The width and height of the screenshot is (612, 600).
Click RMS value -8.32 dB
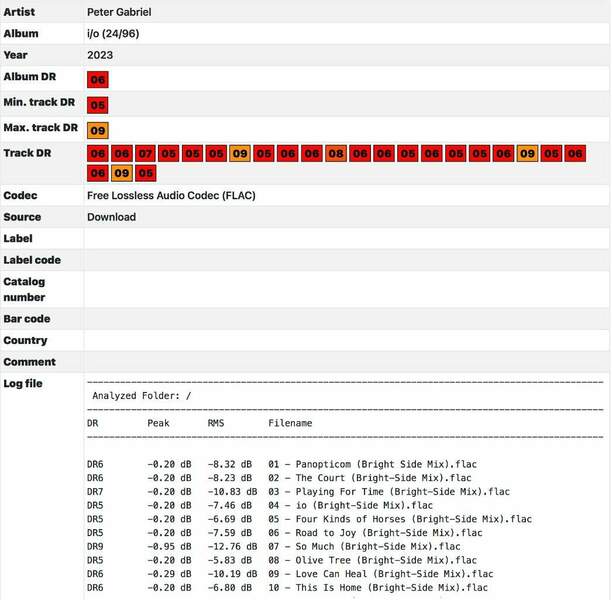[x=230, y=464]
